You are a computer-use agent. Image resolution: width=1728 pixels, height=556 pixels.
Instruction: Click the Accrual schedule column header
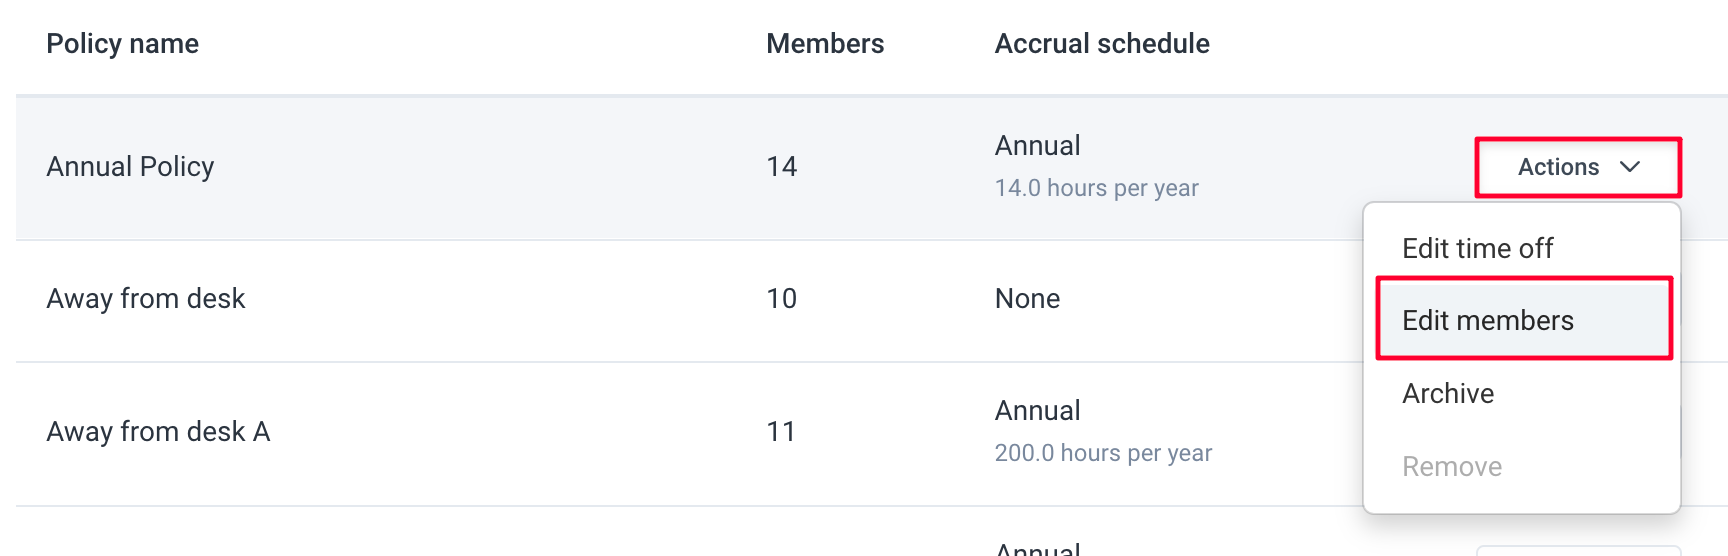[1102, 44]
